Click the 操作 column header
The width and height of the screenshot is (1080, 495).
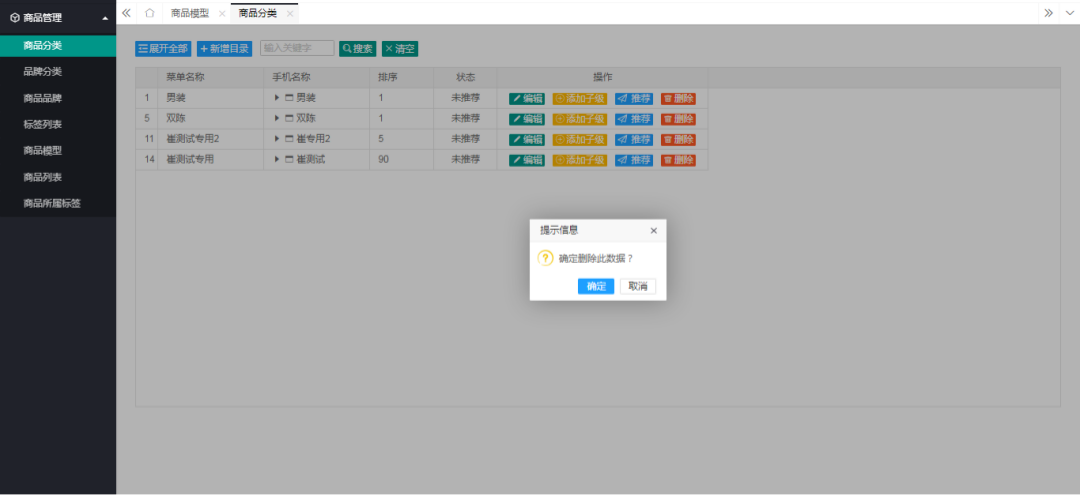[603, 77]
